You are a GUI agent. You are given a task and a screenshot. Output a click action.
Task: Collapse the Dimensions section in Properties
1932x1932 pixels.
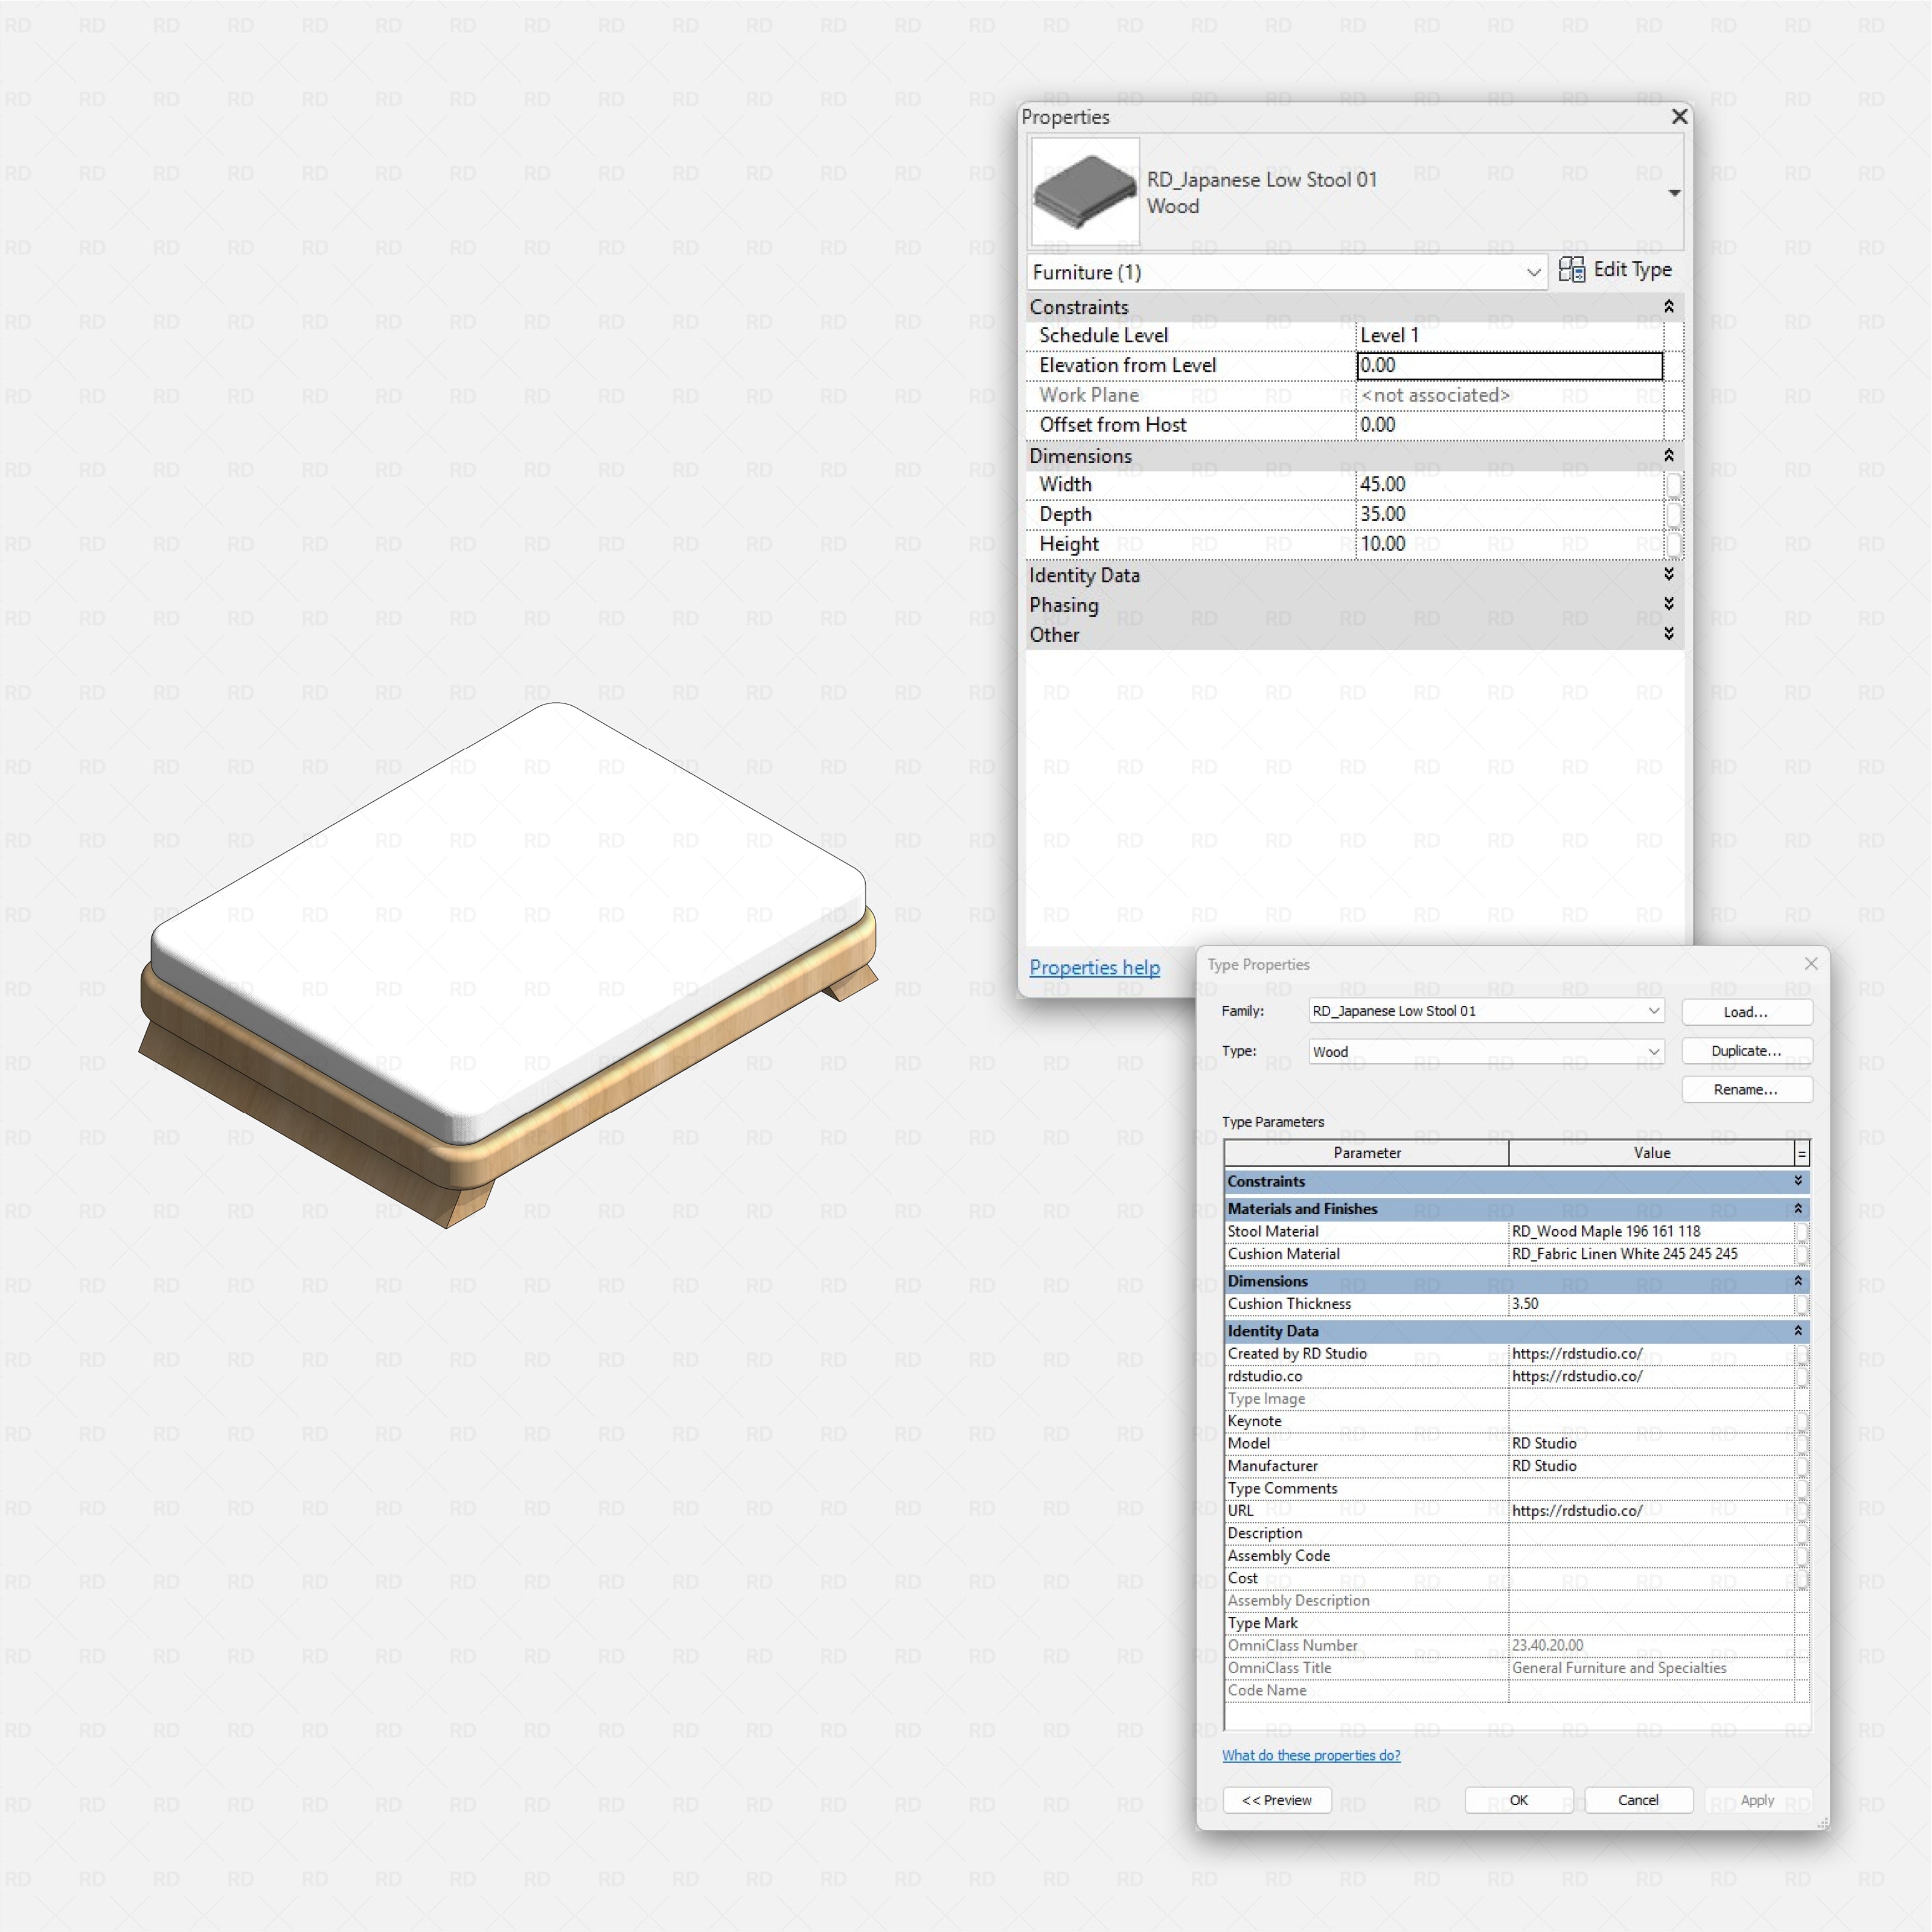[x=1669, y=456]
